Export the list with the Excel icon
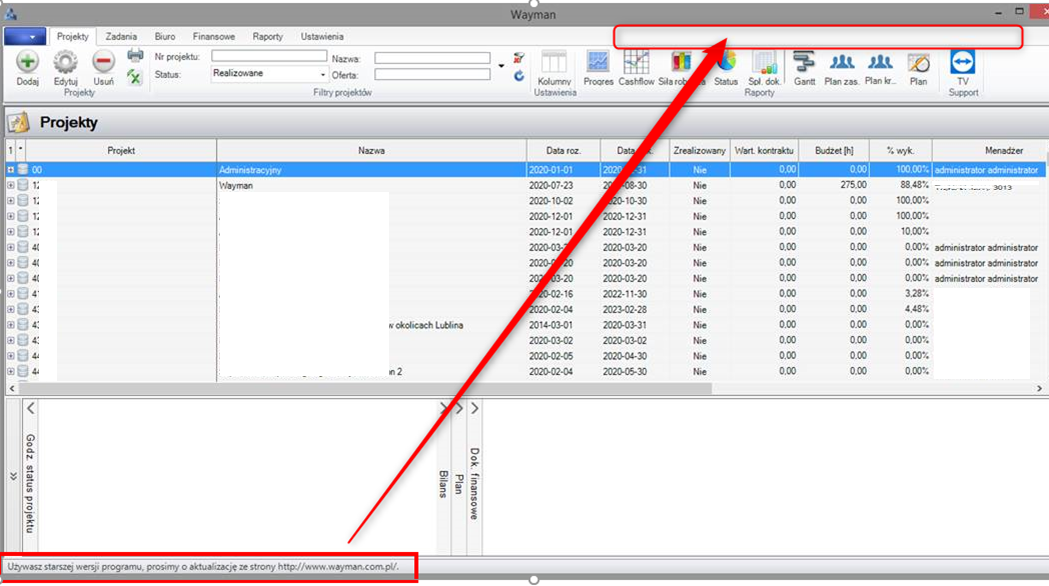Image resolution: width=1049 pixels, height=586 pixels. (x=134, y=78)
